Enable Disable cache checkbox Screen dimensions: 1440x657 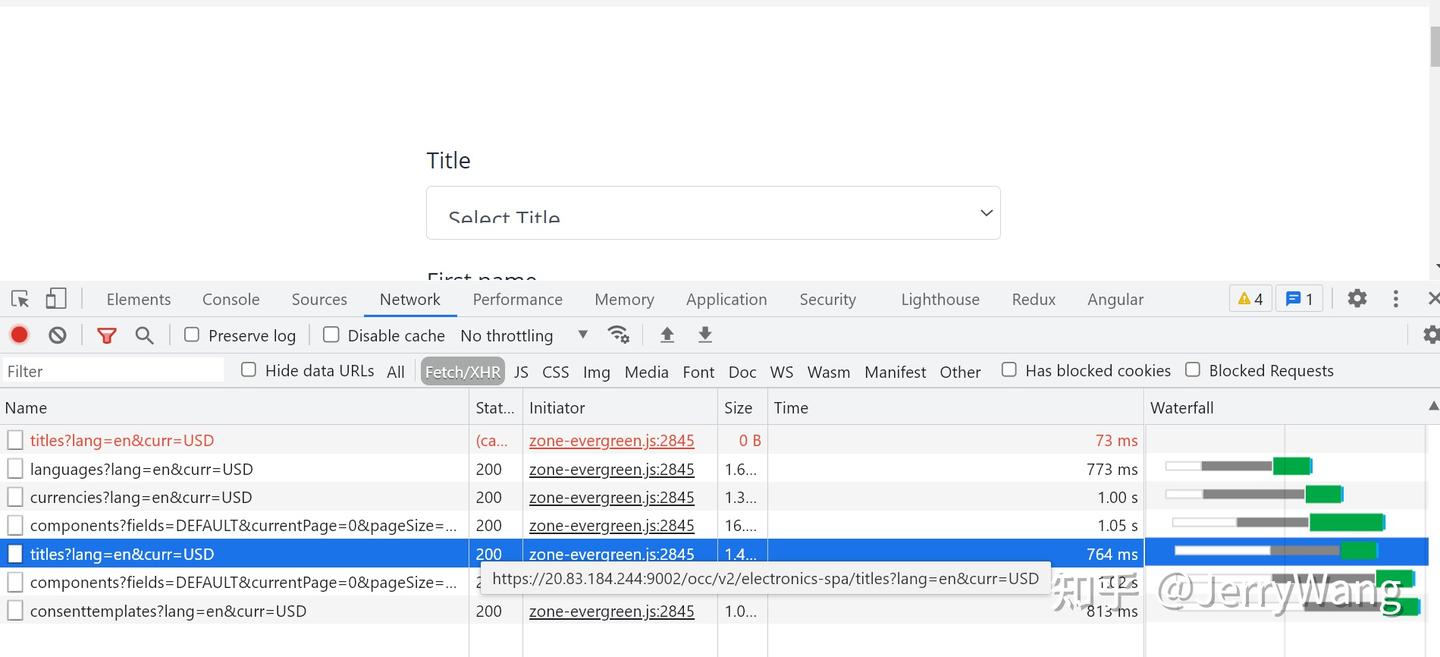click(331, 334)
